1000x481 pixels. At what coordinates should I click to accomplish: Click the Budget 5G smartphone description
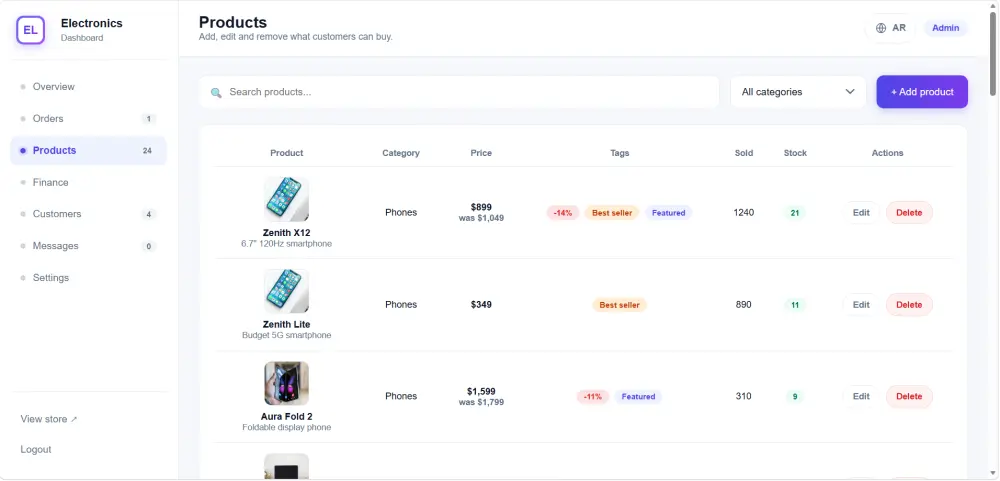(286, 336)
